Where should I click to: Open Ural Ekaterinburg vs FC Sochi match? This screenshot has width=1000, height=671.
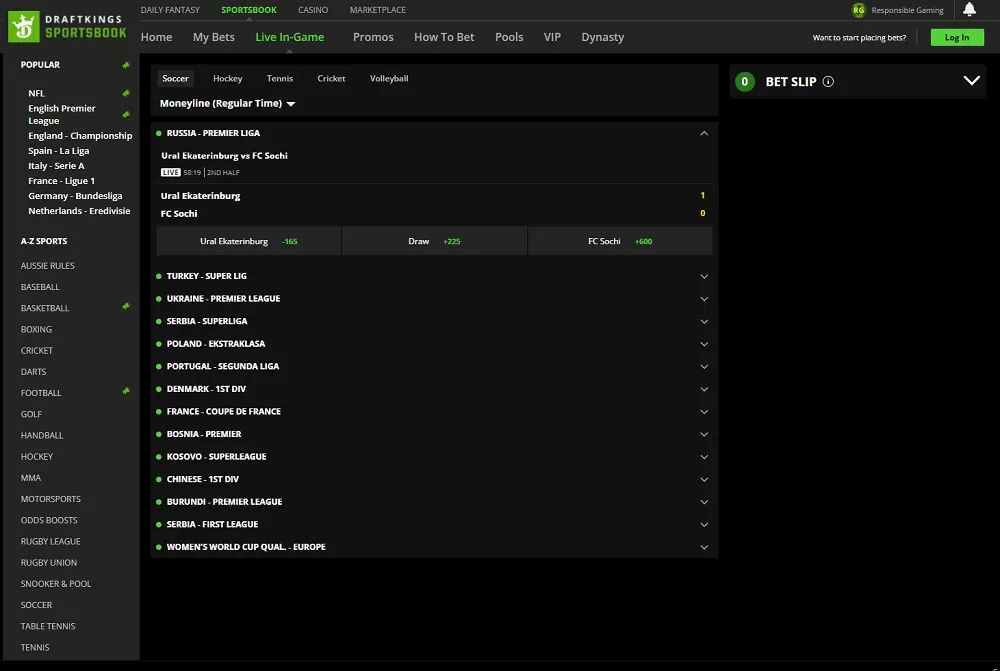pos(224,156)
